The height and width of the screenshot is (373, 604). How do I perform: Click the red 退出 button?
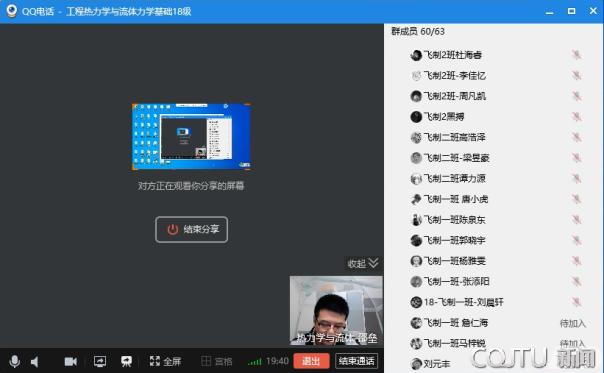pyautogui.click(x=311, y=361)
